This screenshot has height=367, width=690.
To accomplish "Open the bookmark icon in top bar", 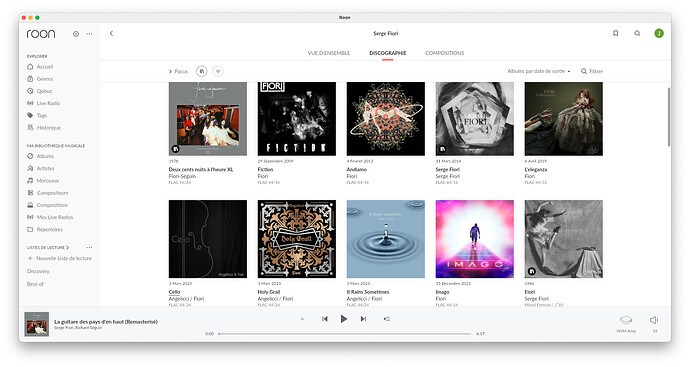I will 615,33.
